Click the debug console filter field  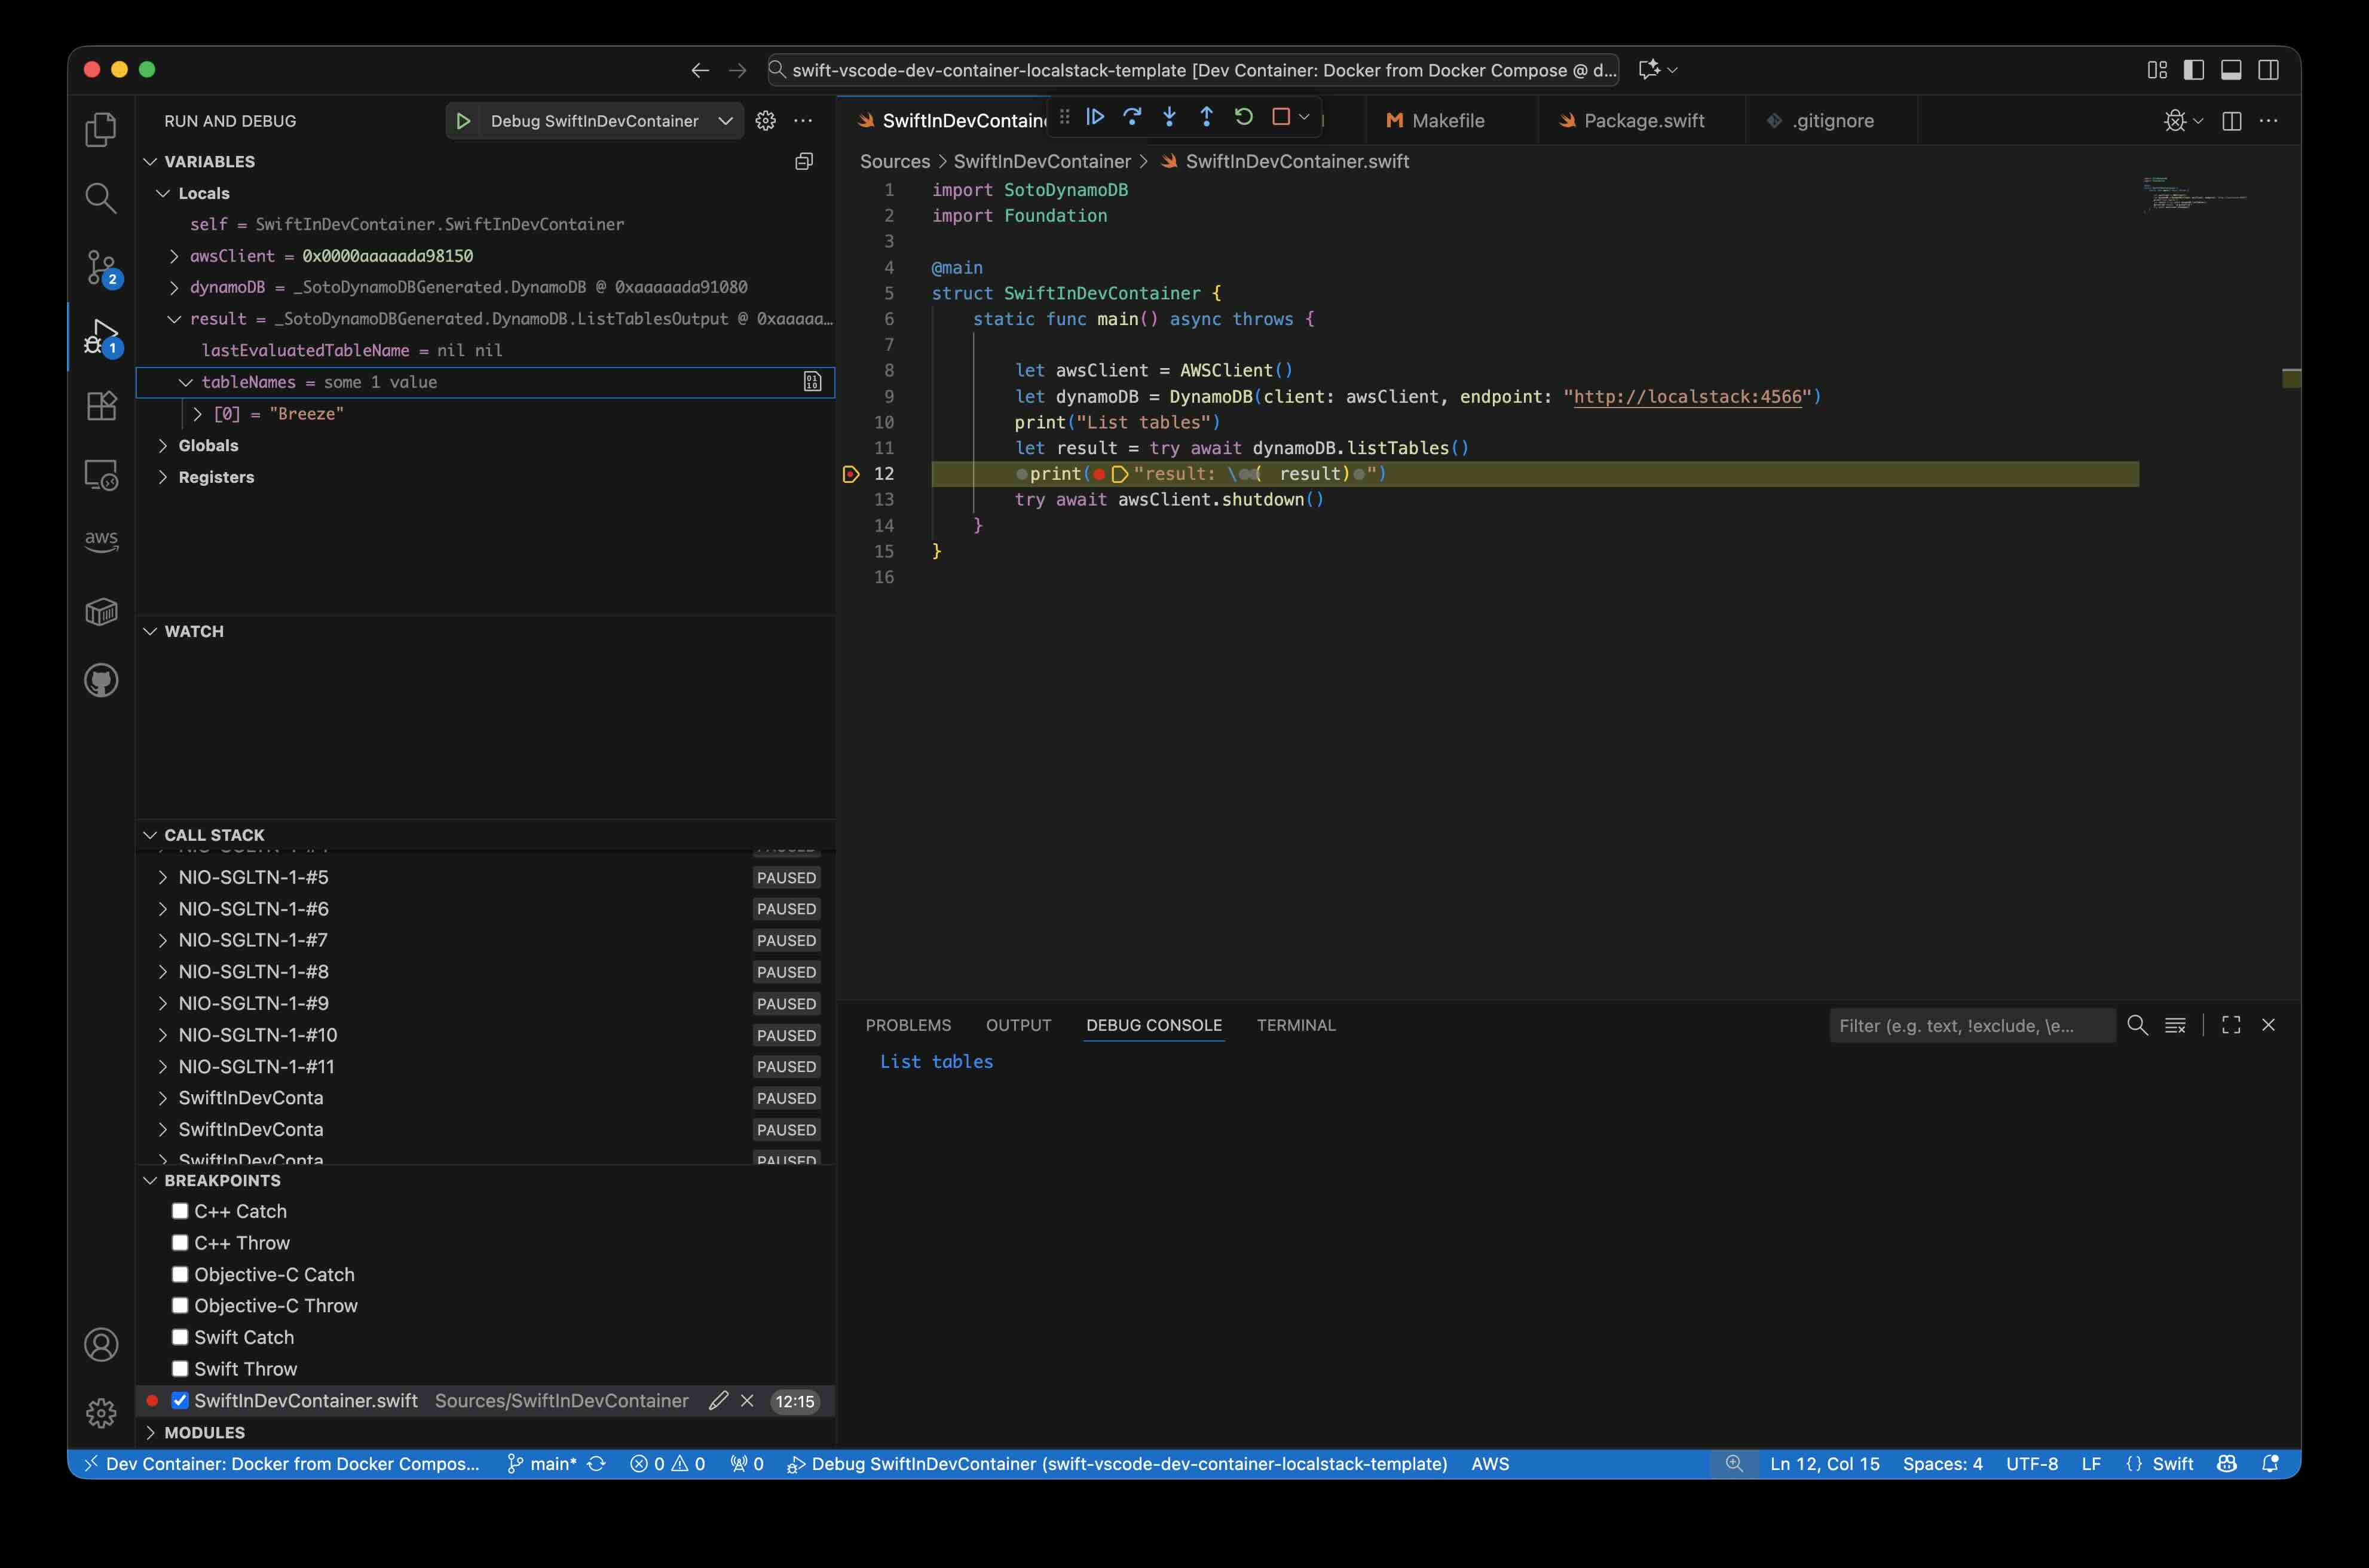coord(1970,1026)
